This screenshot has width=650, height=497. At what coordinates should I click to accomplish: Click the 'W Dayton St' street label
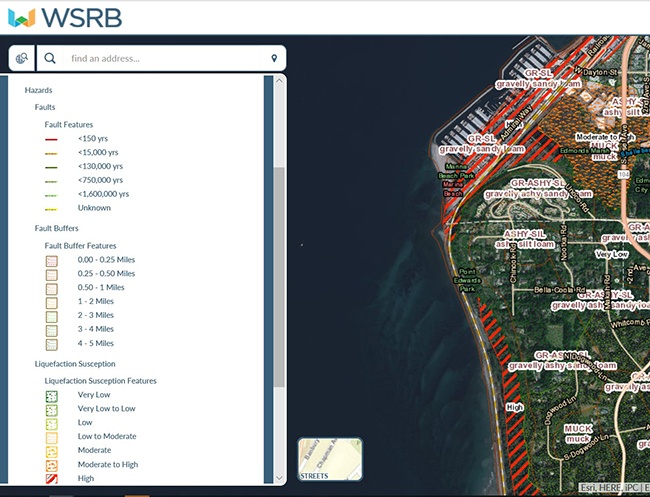click(595, 72)
